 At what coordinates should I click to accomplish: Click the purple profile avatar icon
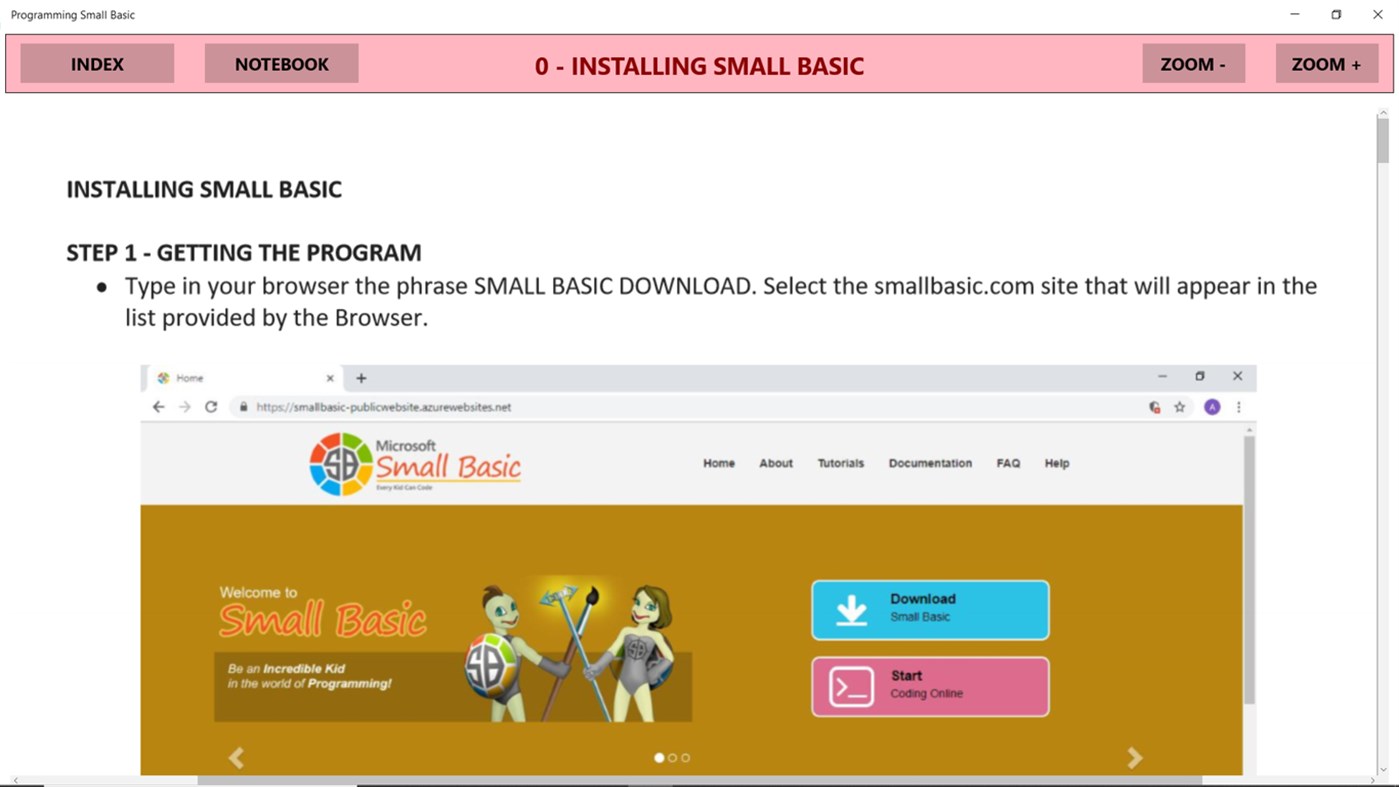[1212, 407]
